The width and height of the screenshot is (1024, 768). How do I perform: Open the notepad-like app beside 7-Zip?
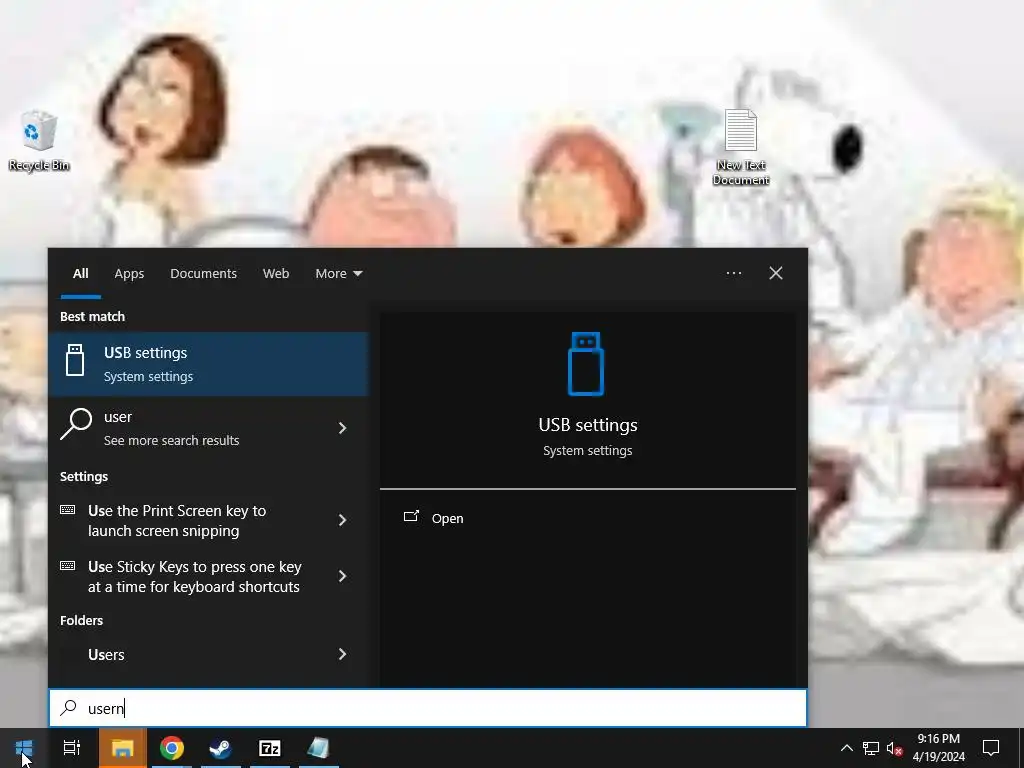pyautogui.click(x=319, y=748)
